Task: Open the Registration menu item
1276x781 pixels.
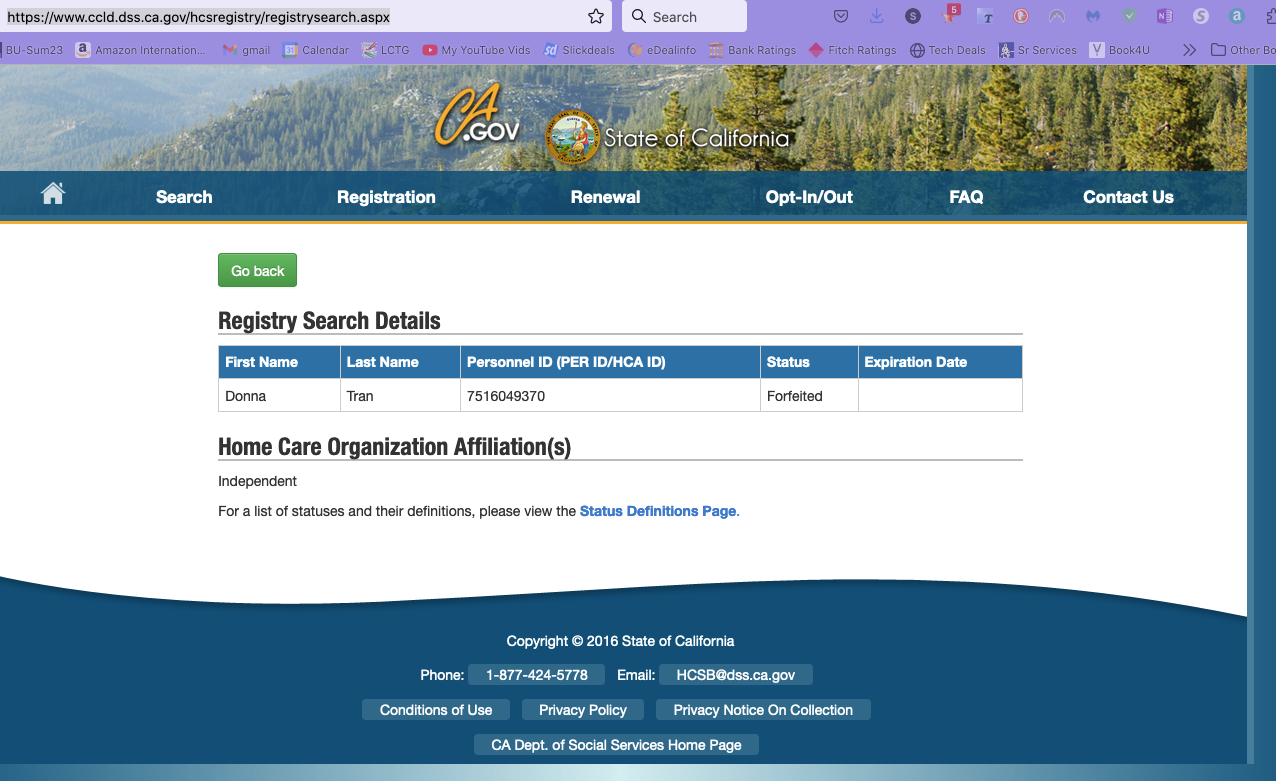Action: [x=386, y=197]
